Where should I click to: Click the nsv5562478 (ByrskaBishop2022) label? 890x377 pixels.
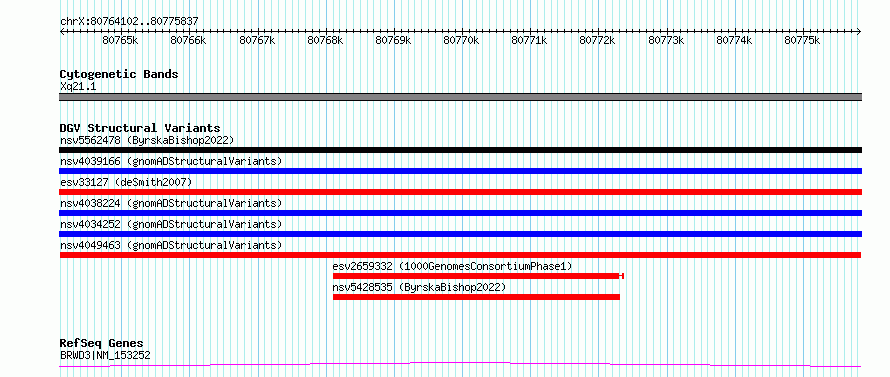point(147,140)
